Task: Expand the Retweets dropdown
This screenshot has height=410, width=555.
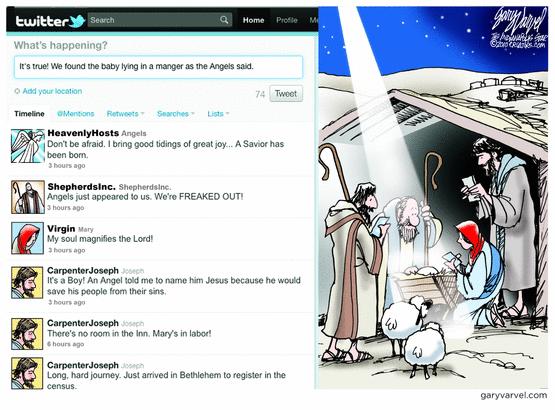Action: pos(126,114)
